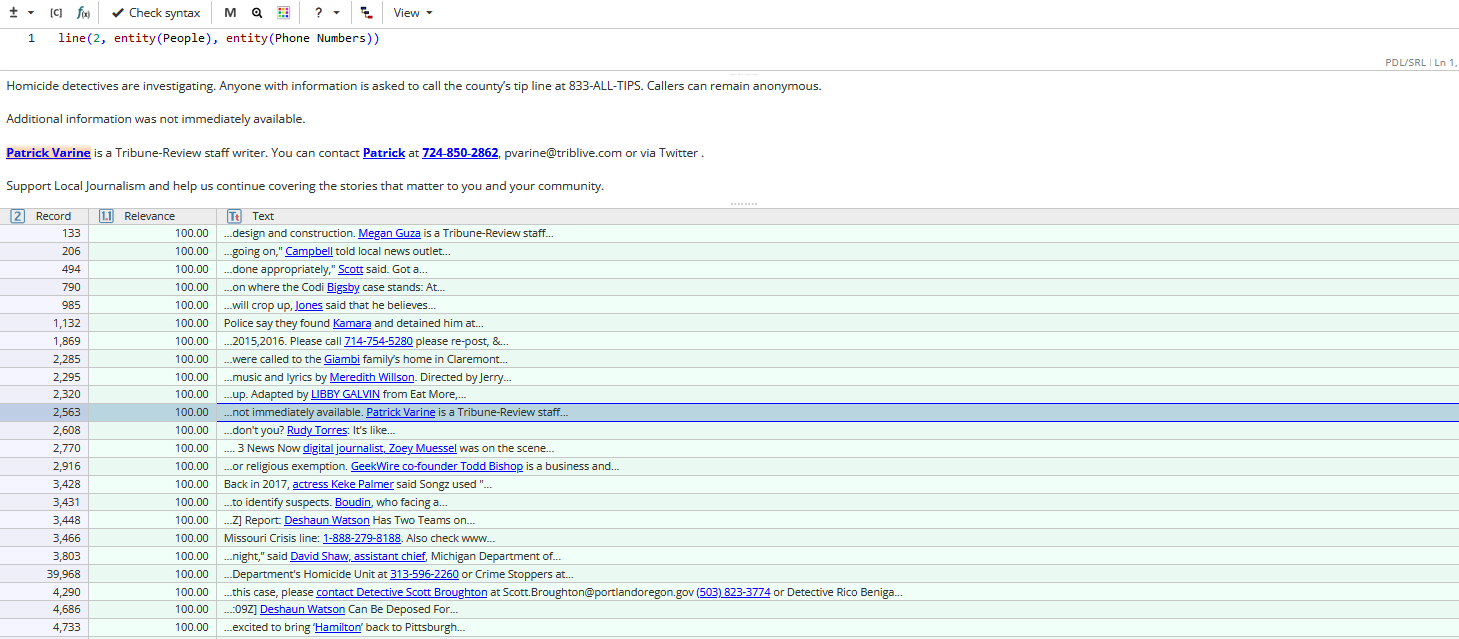Click the integer type icon beside Record

(17, 216)
